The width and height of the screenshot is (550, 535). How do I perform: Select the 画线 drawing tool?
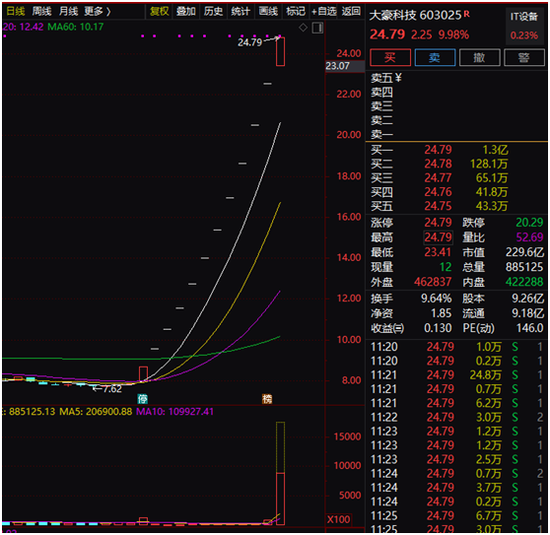coord(268,12)
